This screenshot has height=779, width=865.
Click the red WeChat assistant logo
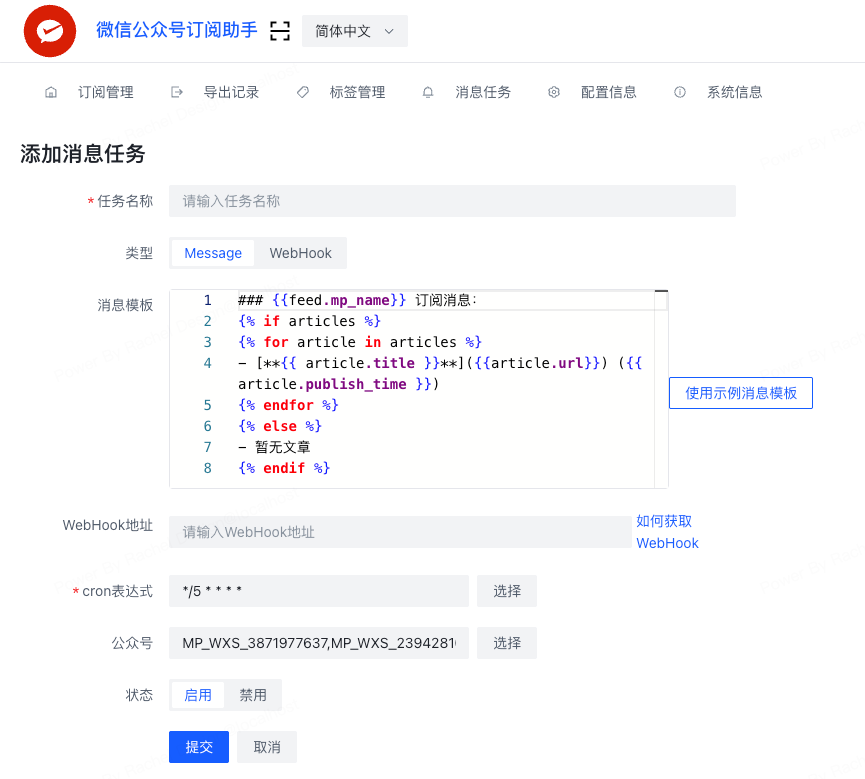[x=50, y=31]
